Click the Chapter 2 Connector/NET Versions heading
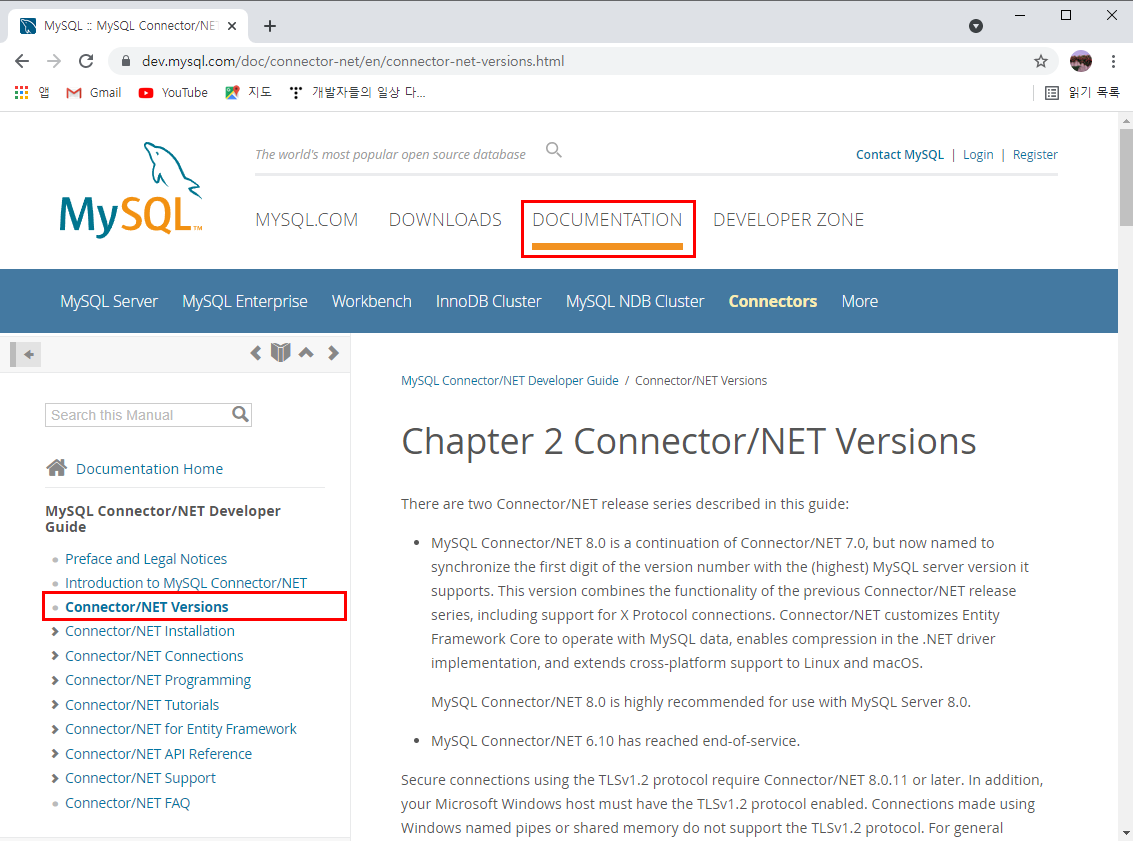 (x=689, y=441)
